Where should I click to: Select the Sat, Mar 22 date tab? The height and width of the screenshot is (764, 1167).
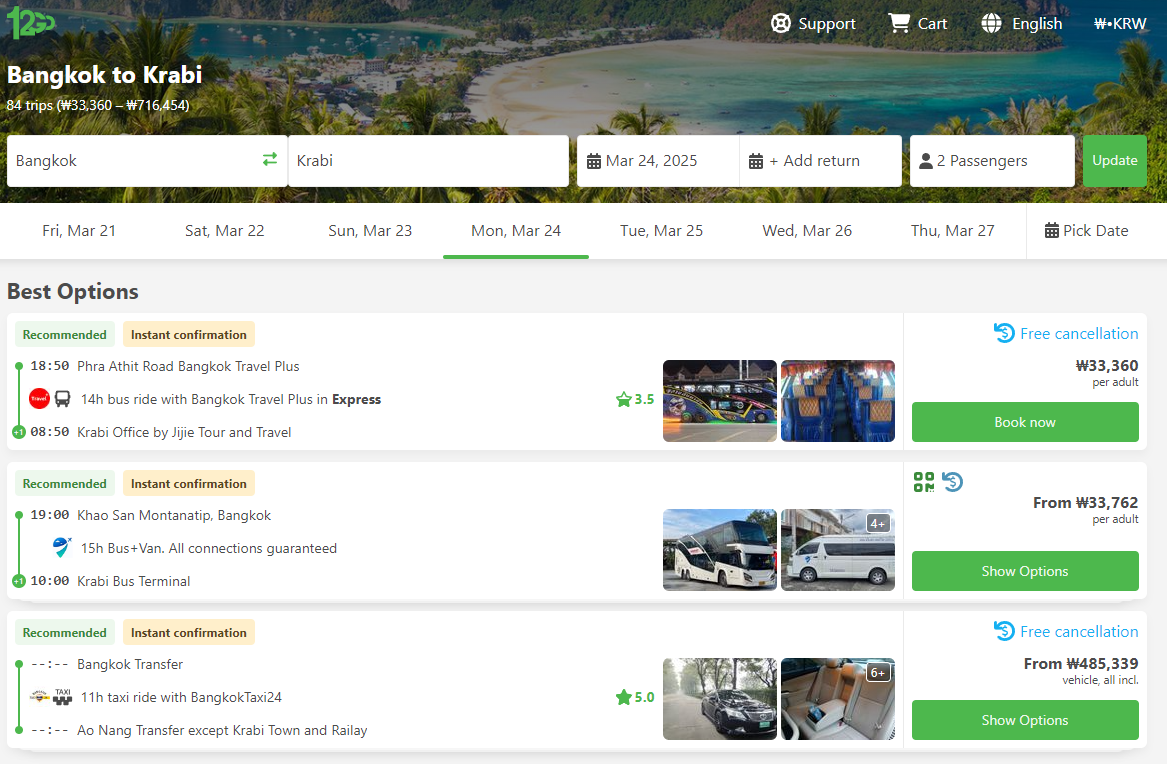click(x=225, y=231)
